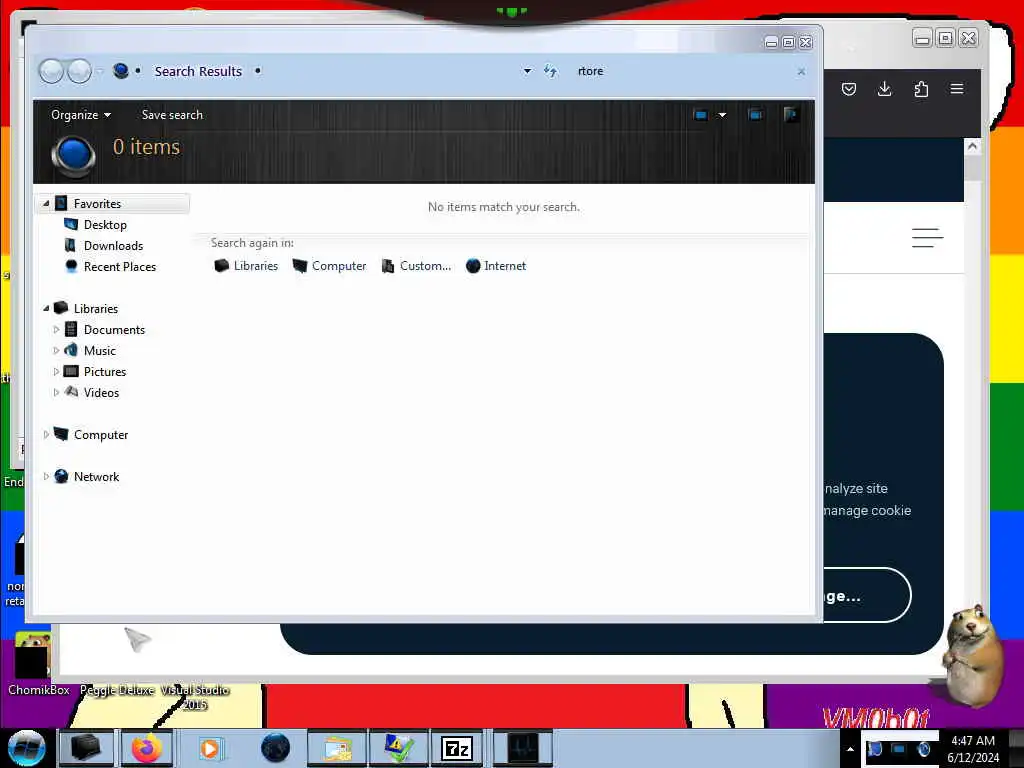
Task: Click the photo folder taskbar icon
Action: [337, 748]
